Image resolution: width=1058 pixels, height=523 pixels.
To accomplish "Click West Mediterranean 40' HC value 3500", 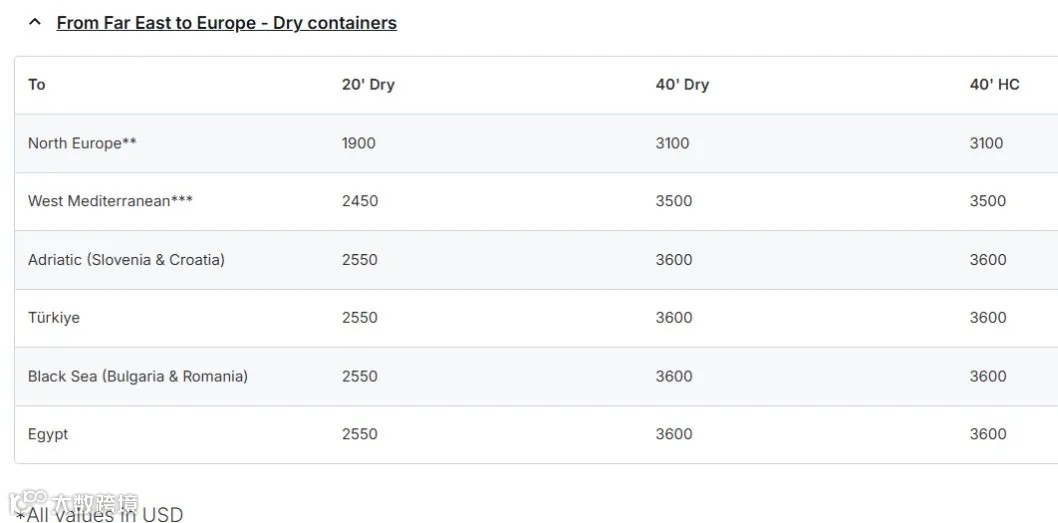I will 987,201.
